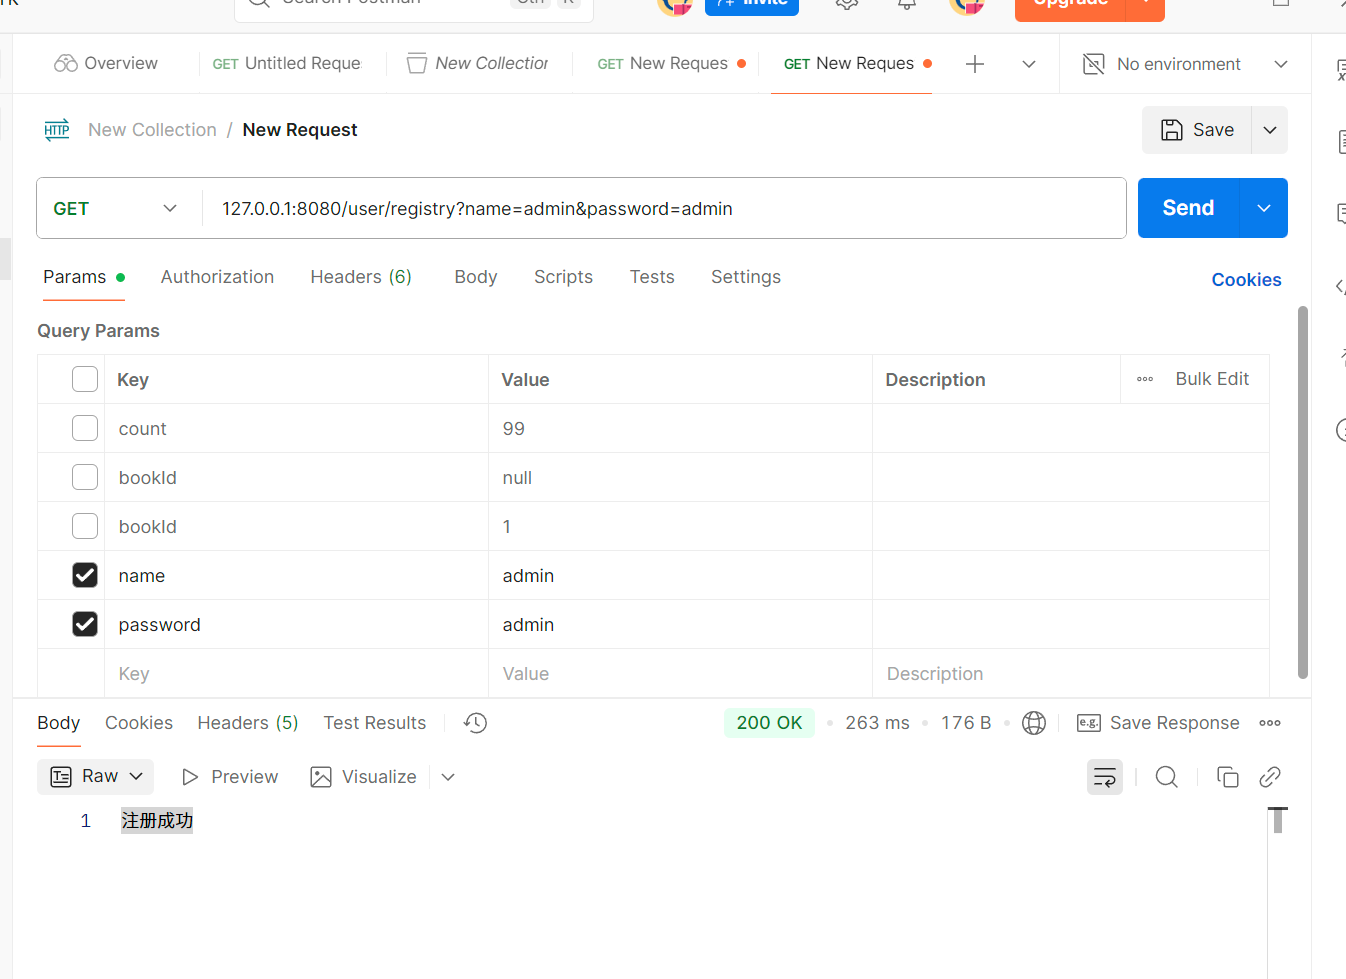
Task: Select the Params tab
Action: tap(84, 277)
